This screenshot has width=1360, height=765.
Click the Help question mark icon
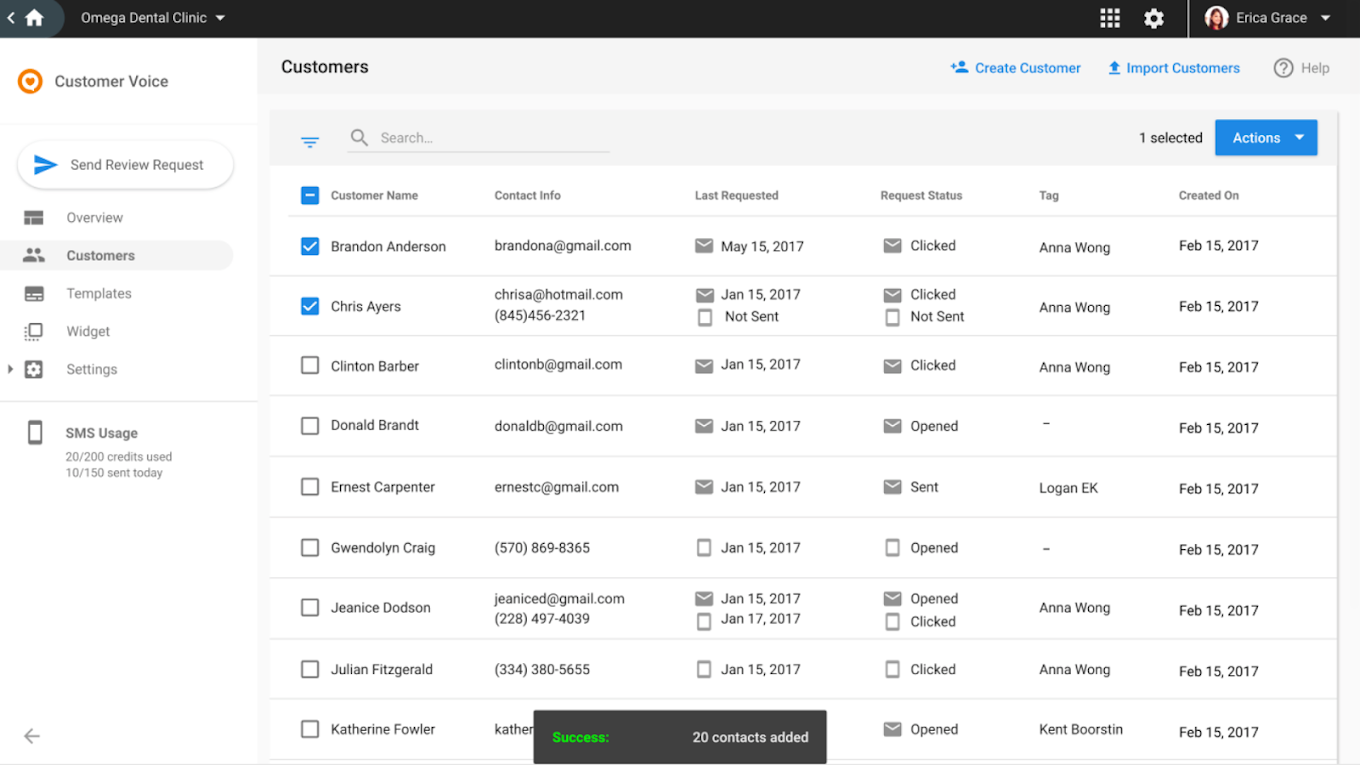(1283, 68)
